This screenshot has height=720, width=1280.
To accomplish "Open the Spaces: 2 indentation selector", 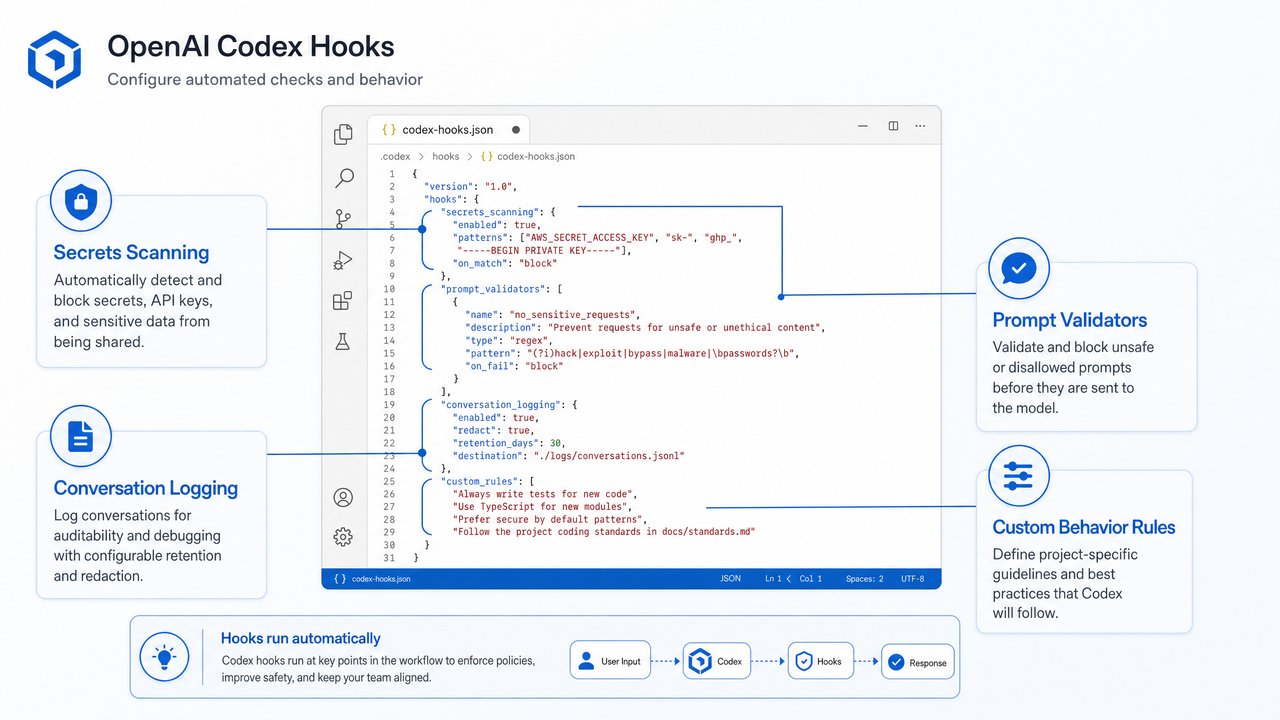I will (x=865, y=579).
